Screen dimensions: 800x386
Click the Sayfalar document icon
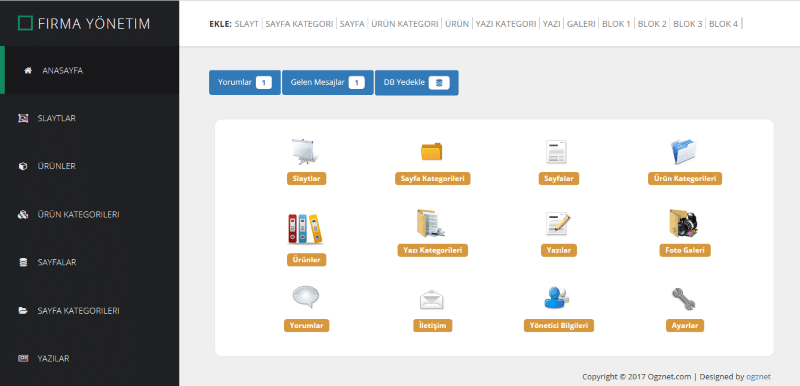tap(556, 152)
